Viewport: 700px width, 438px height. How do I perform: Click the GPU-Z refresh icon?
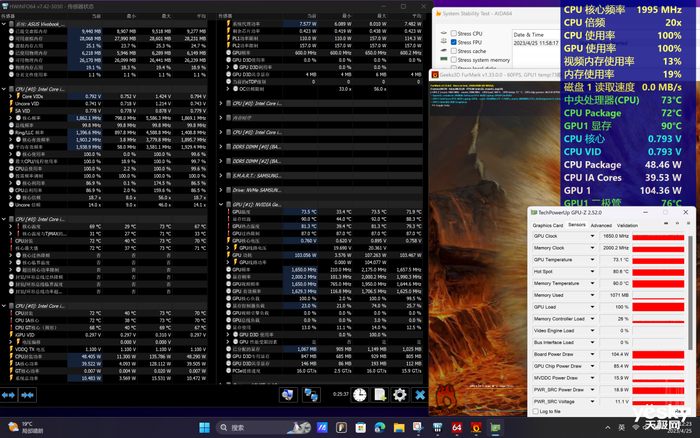tap(677, 223)
